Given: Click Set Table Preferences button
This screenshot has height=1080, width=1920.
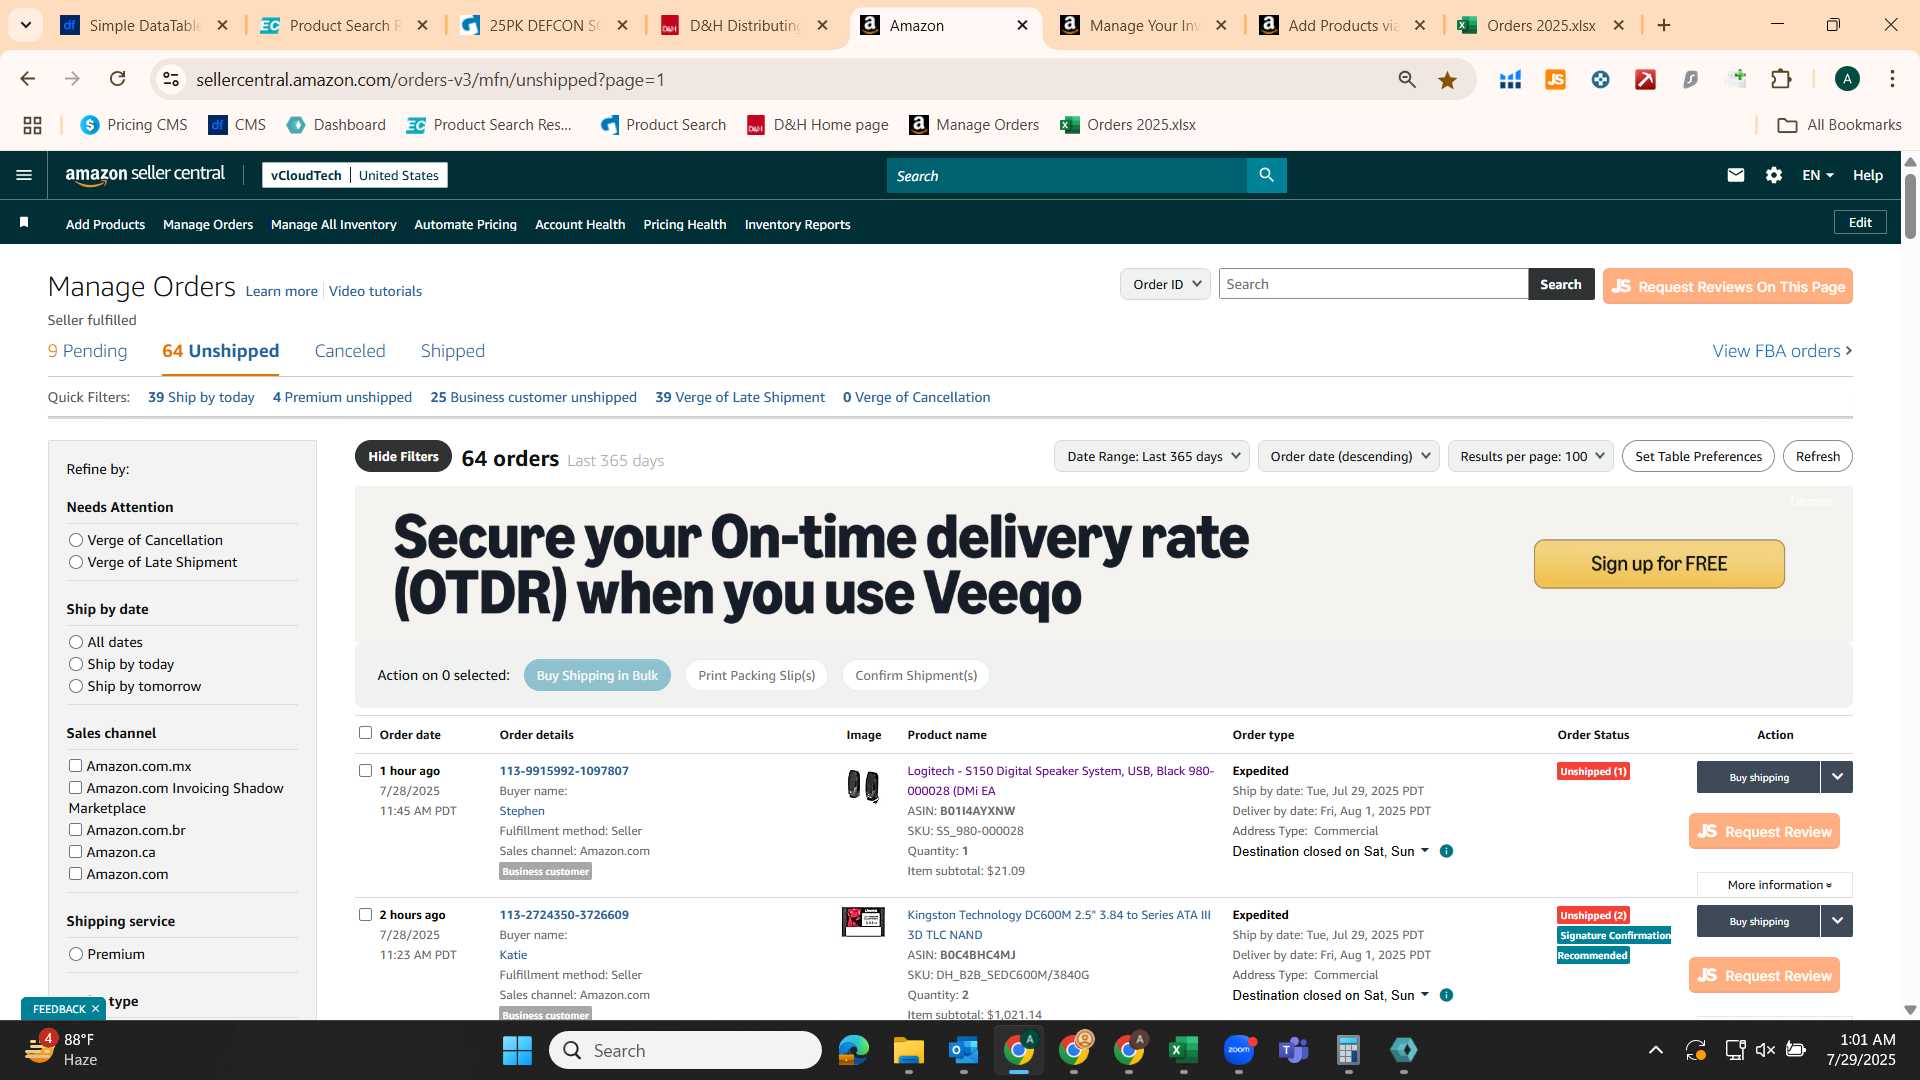Looking at the screenshot, I should (x=1698, y=456).
